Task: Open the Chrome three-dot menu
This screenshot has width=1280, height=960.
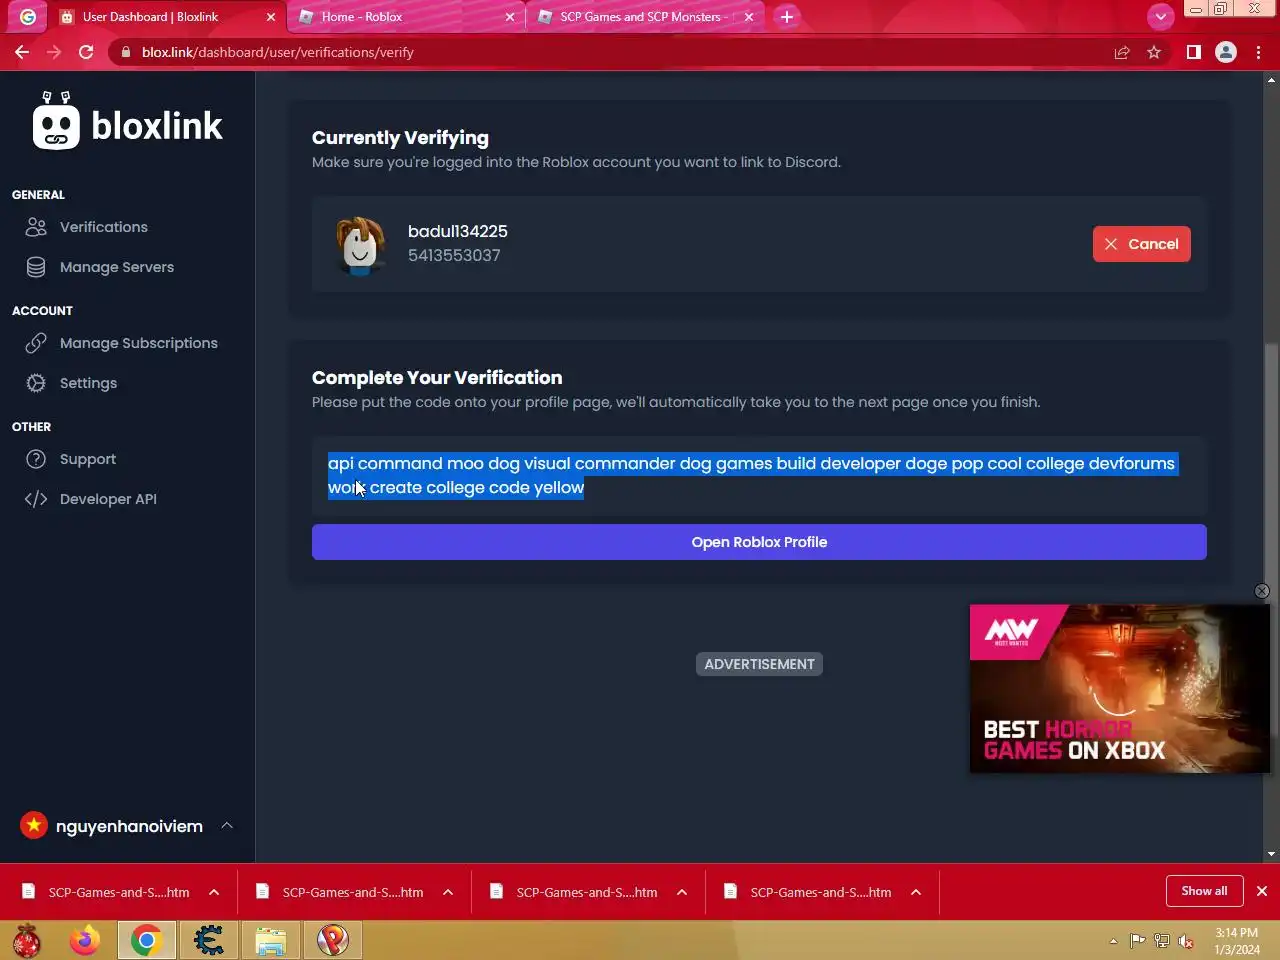Action: tap(1258, 52)
